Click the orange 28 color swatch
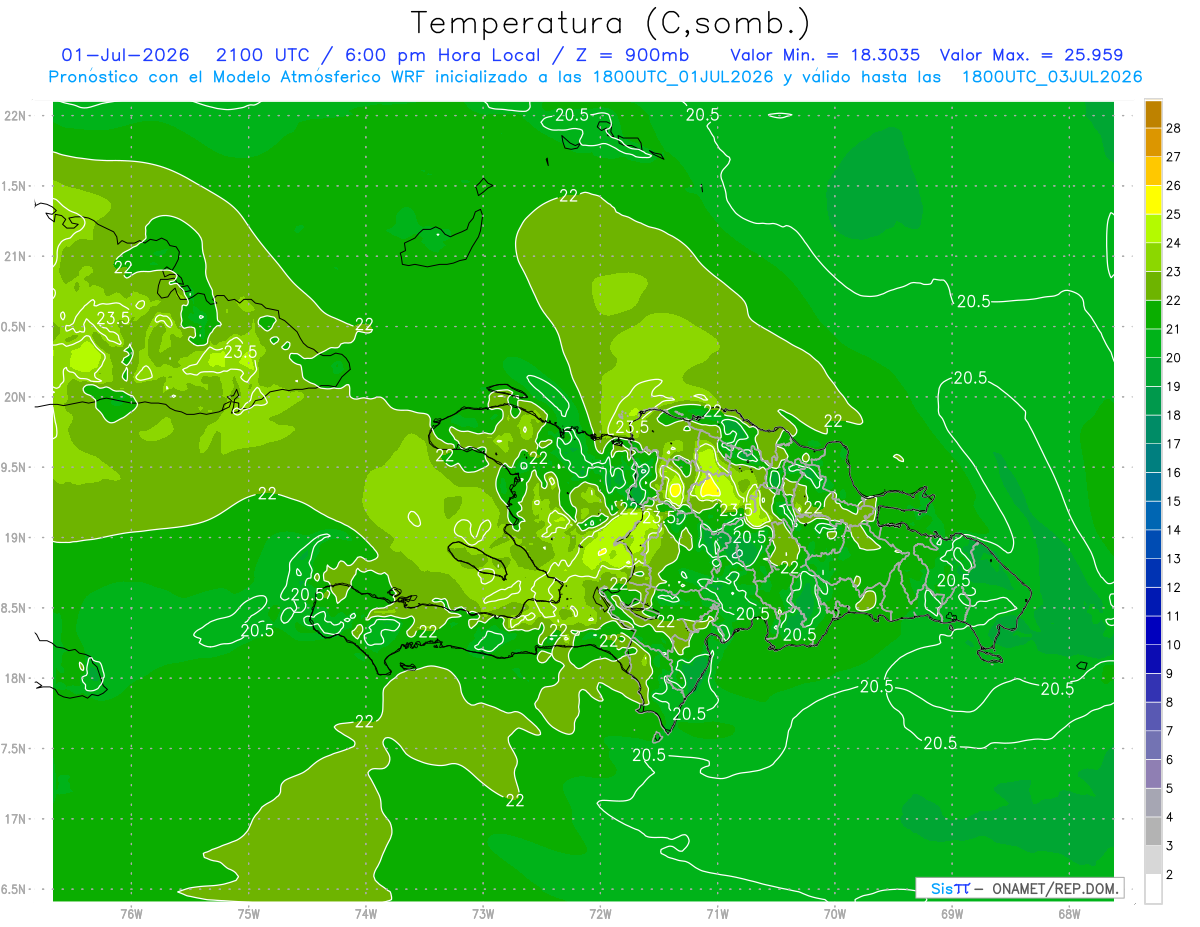The height and width of the screenshot is (927, 1200). (1153, 115)
